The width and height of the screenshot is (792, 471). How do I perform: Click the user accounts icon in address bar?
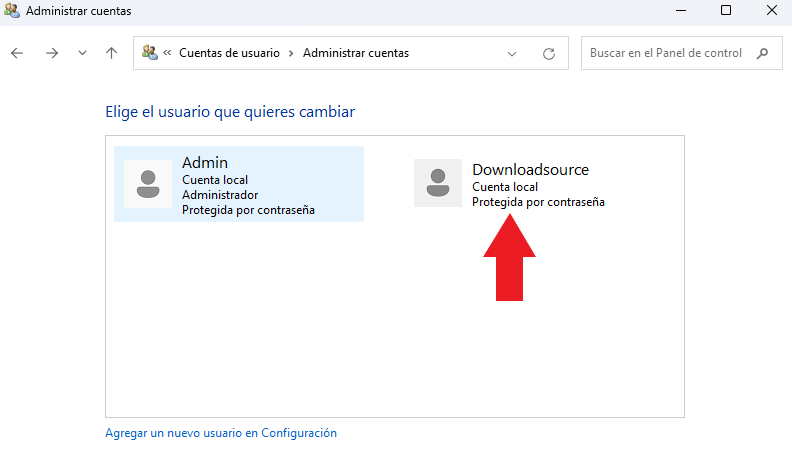pos(150,52)
